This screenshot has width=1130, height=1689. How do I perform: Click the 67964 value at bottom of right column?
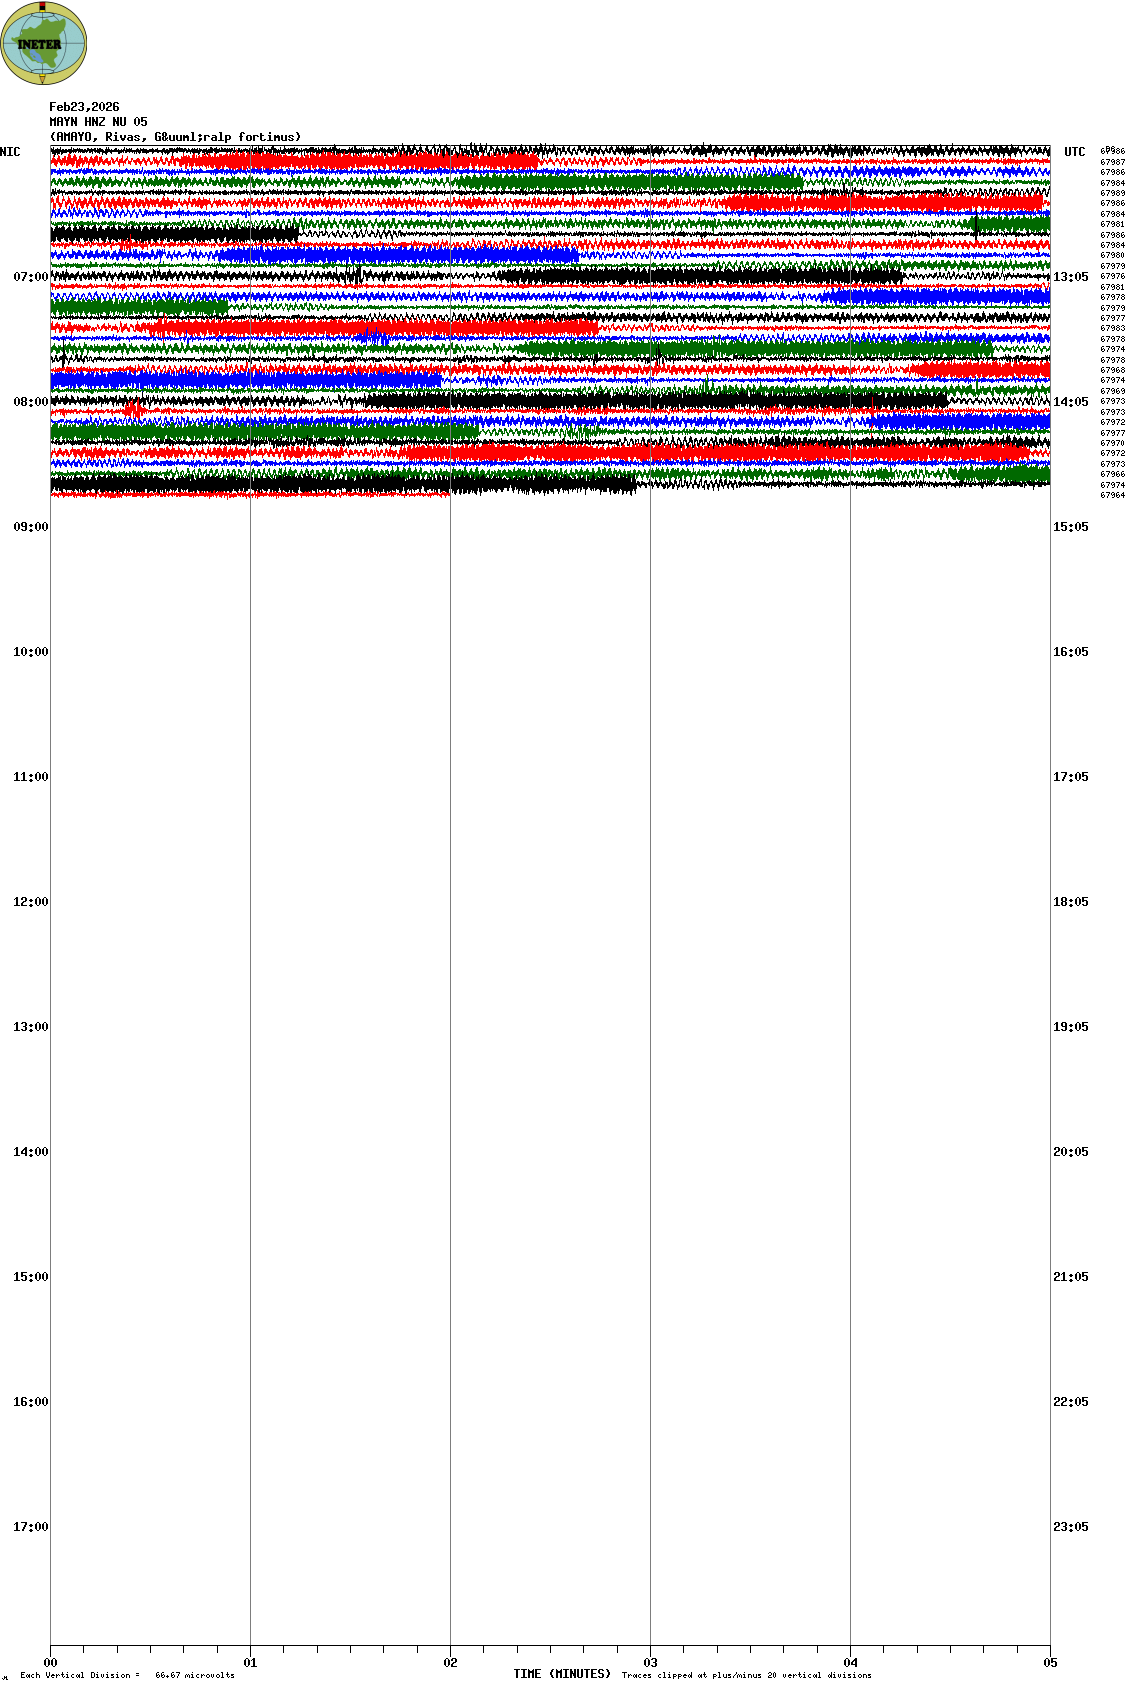pyautogui.click(x=1112, y=495)
